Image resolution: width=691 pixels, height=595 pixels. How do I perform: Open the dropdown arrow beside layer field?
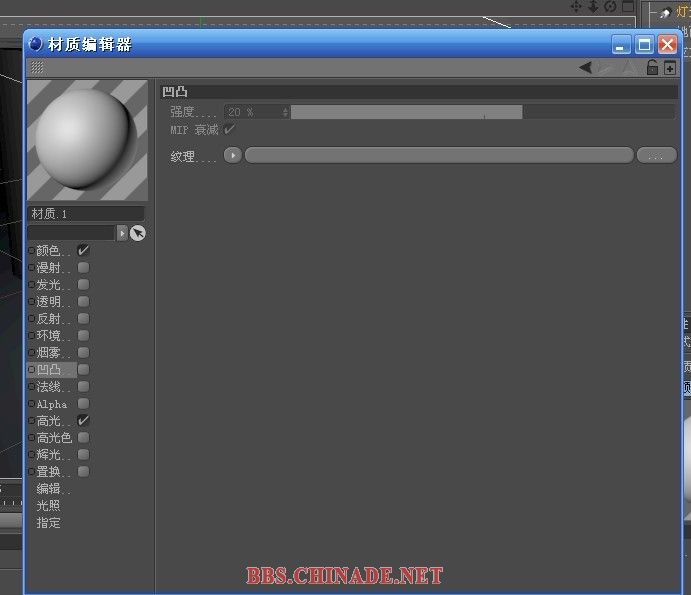point(122,233)
